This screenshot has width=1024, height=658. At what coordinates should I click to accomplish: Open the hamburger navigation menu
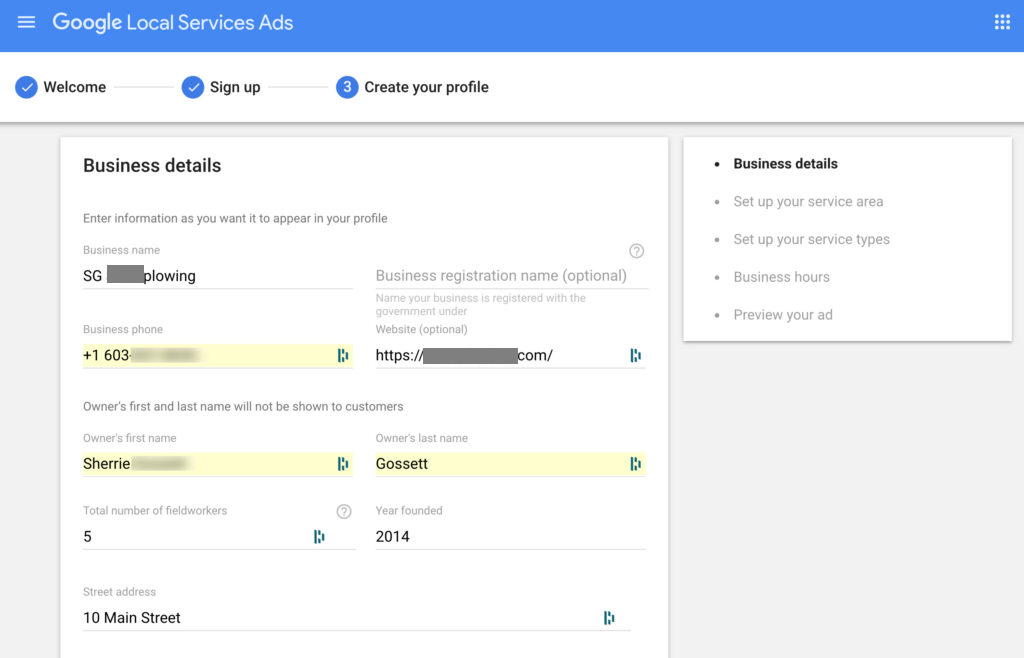point(26,22)
